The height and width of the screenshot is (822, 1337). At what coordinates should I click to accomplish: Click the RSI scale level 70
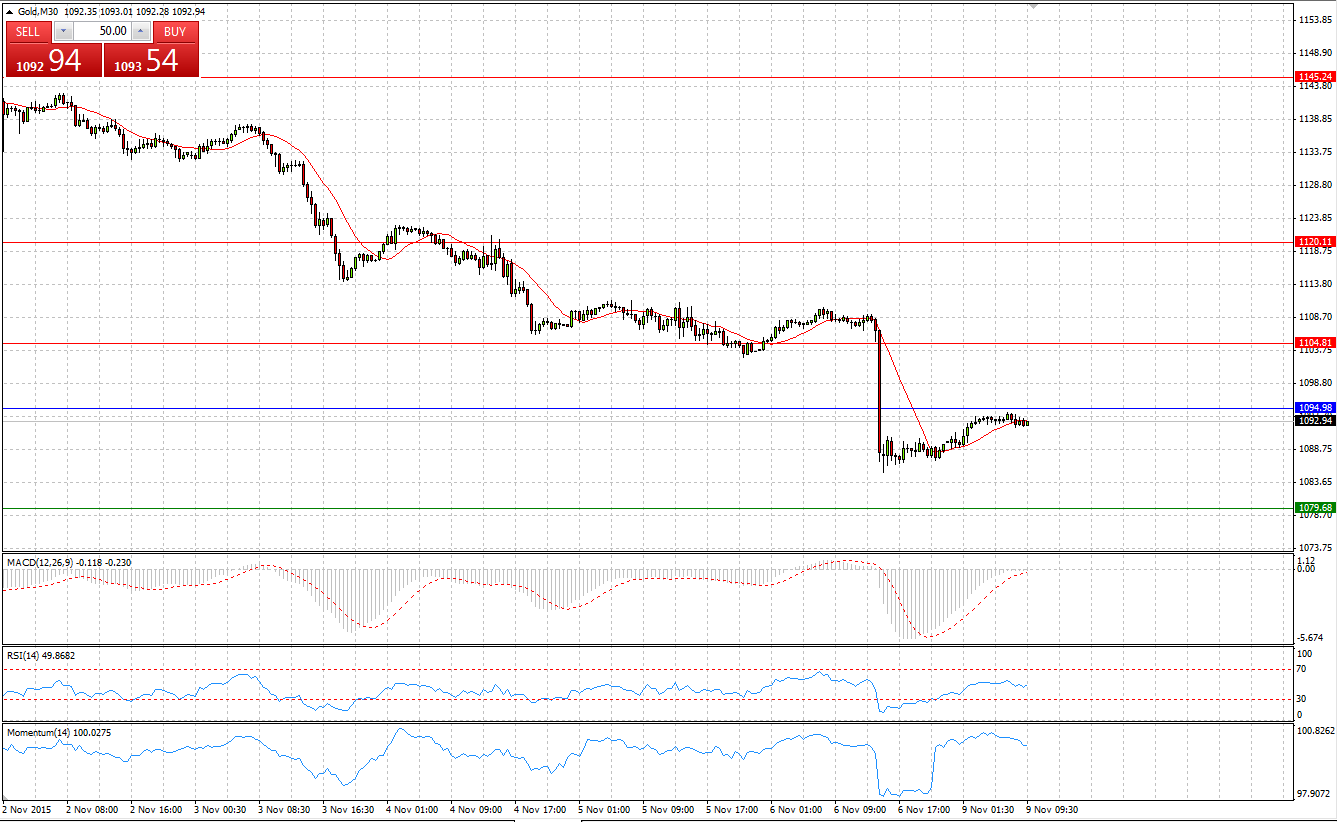[x=1302, y=669]
